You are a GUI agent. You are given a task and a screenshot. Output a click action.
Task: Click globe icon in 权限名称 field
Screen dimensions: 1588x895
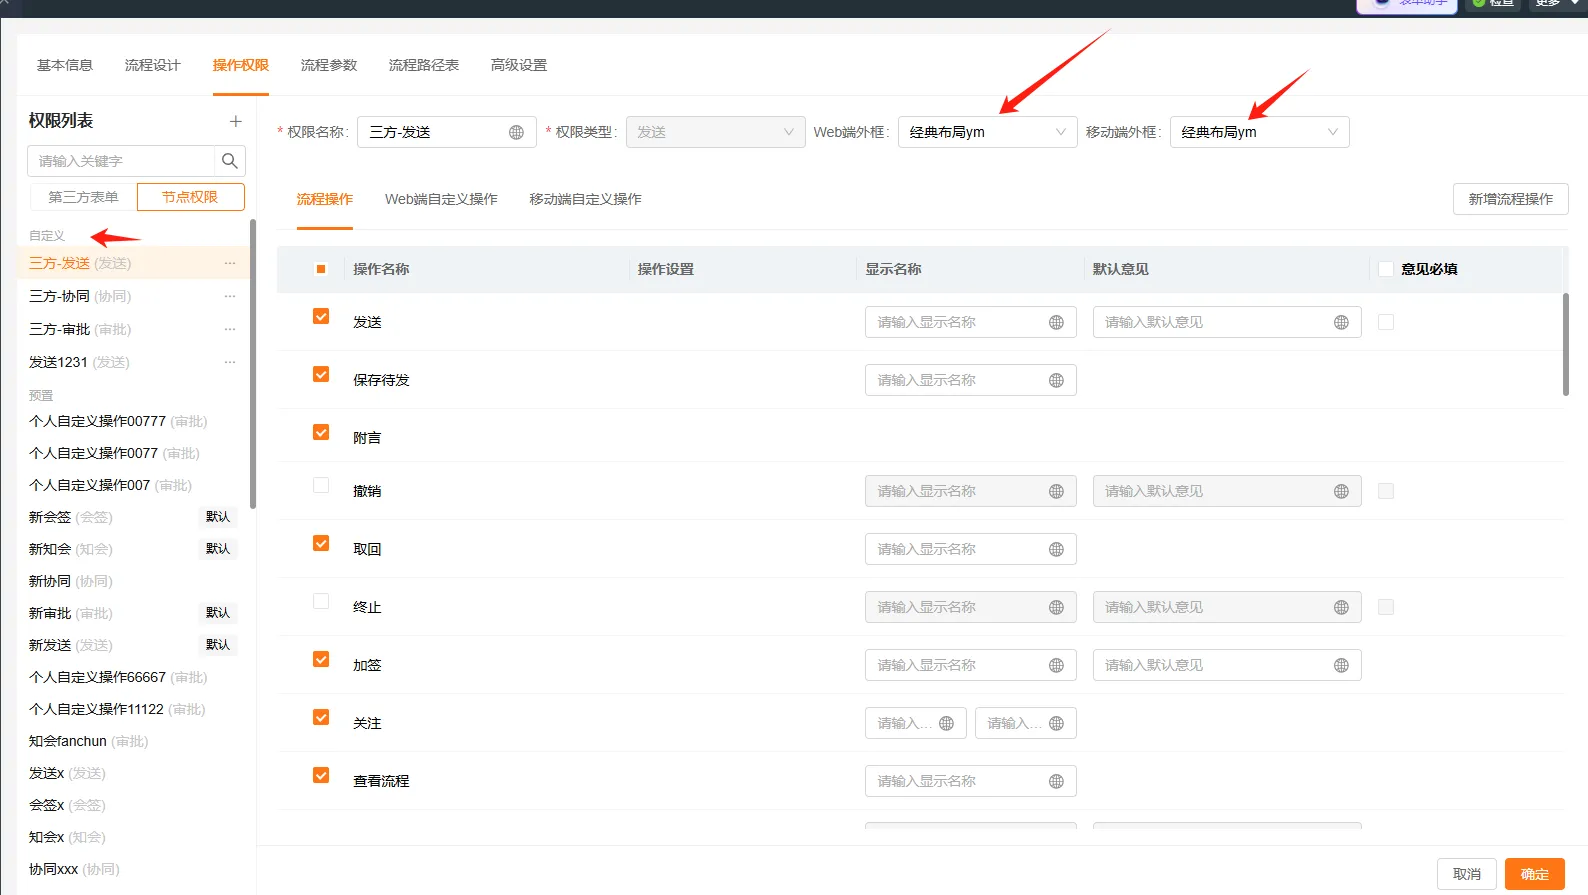pyautogui.click(x=516, y=133)
